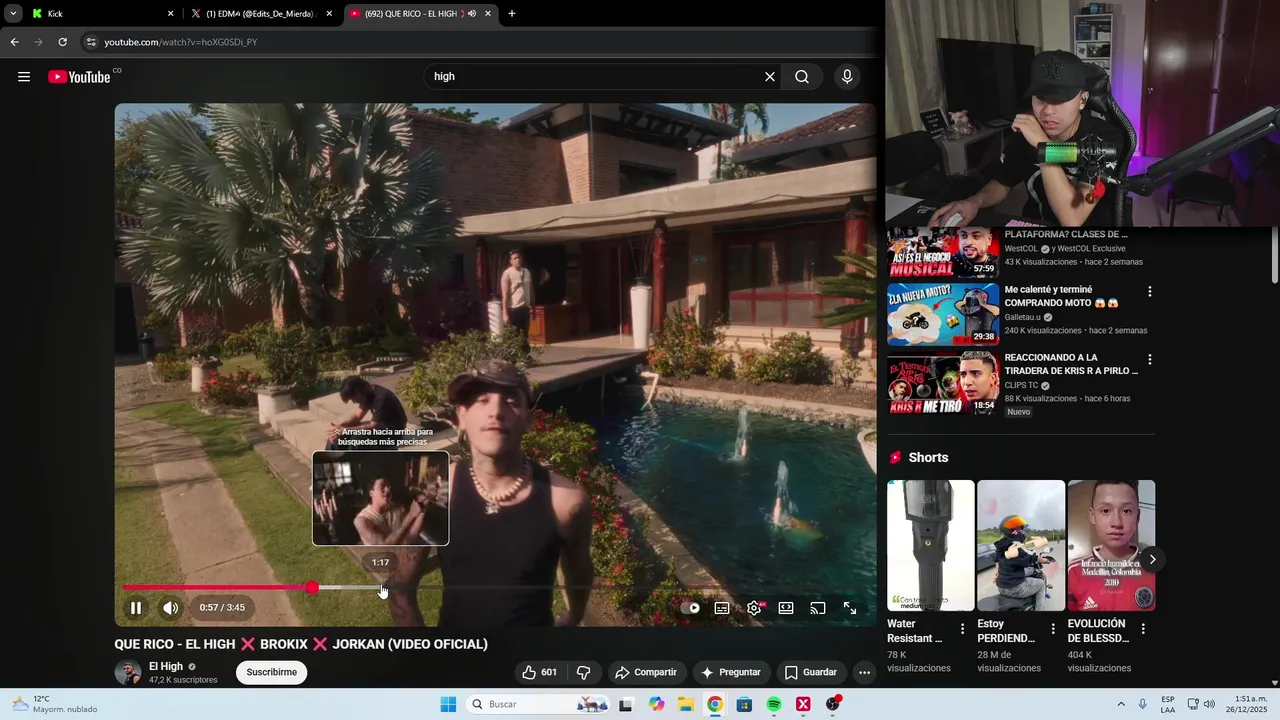Open options for Estoy PERDIEND short
The image size is (1280, 720).
(x=1052, y=629)
